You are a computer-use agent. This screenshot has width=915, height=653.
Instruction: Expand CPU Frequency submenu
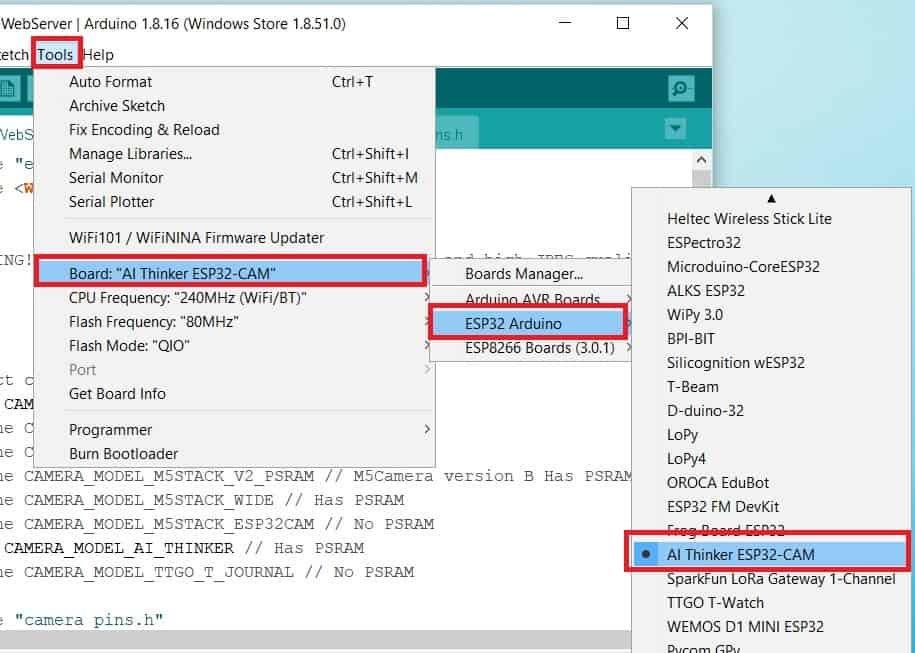click(x=235, y=298)
